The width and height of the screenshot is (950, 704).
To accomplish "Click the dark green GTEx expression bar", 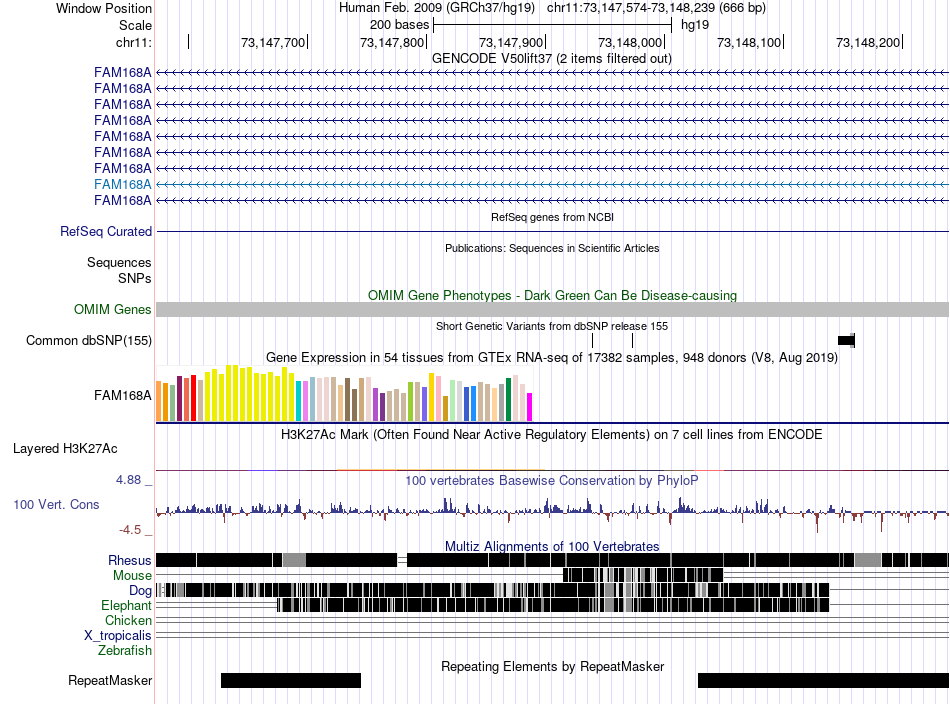I will pyautogui.click(x=508, y=400).
